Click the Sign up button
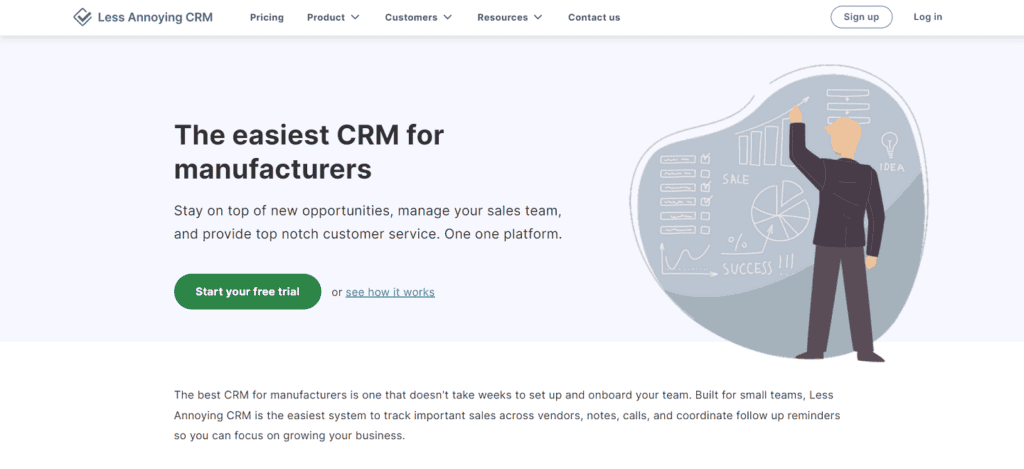This screenshot has width=1024, height=469. 861,17
